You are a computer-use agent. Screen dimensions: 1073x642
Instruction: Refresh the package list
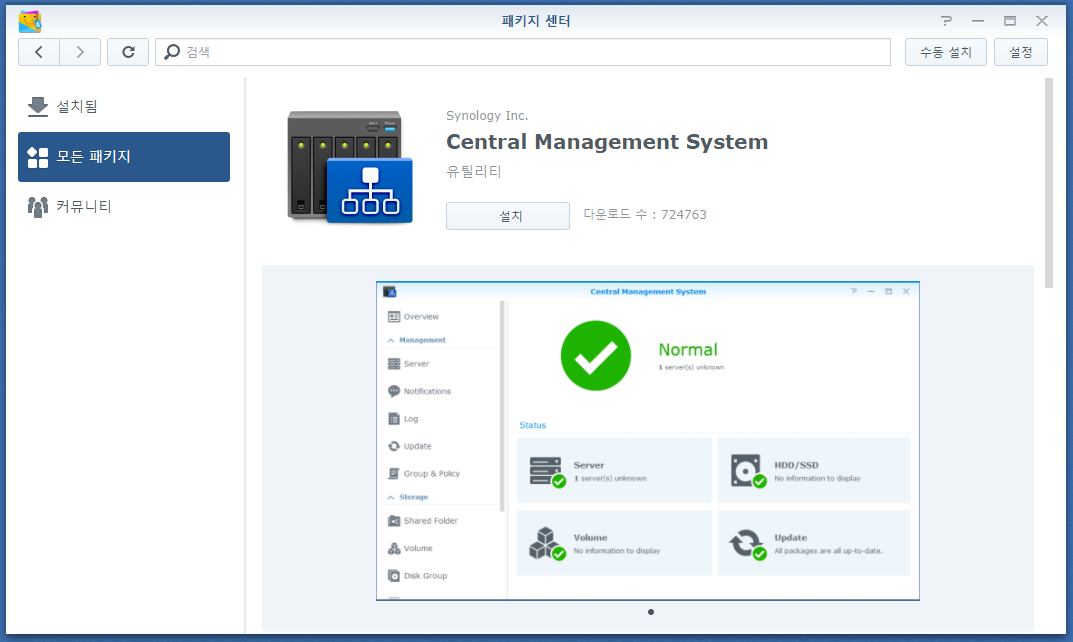click(128, 52)
